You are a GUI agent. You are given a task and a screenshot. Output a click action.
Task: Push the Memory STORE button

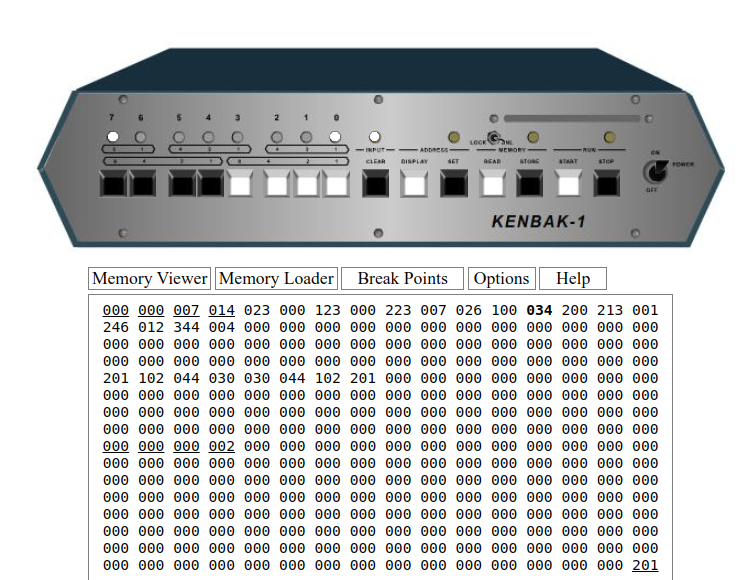(529, 183)
